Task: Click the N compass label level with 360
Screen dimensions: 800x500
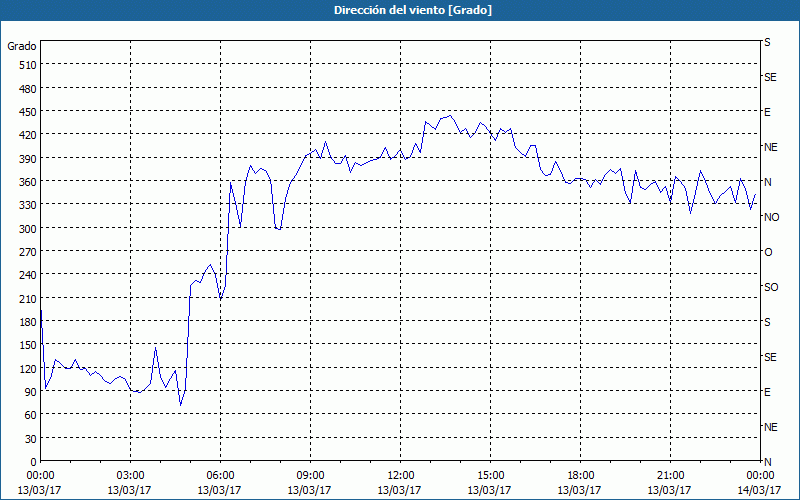Action: pyautogui.click(x=767, y=182)
